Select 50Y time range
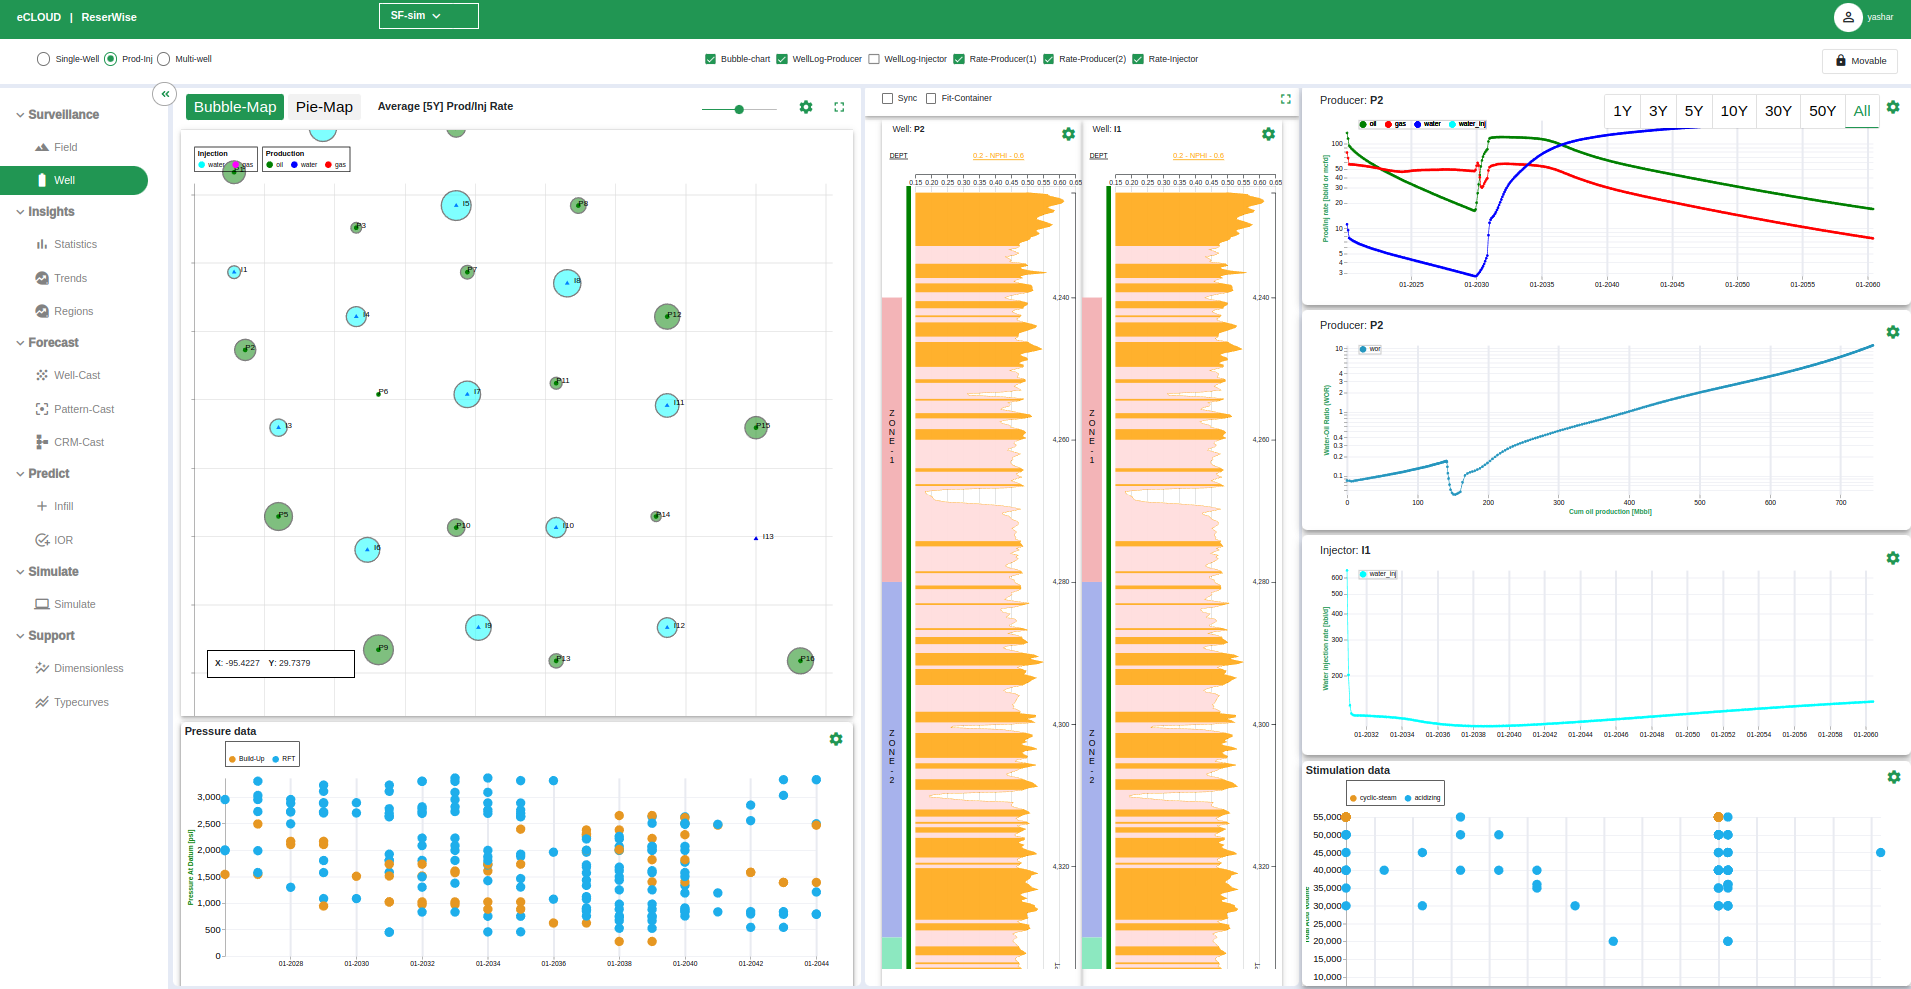 tap(1822, 111)
